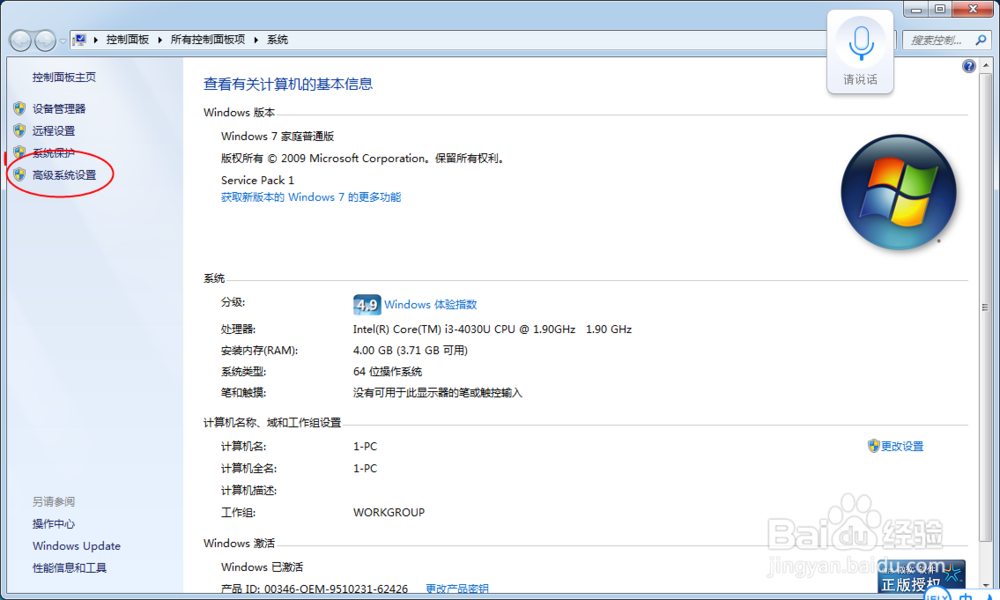Click the vertical scrollbar up arrow

coord(986,65)
